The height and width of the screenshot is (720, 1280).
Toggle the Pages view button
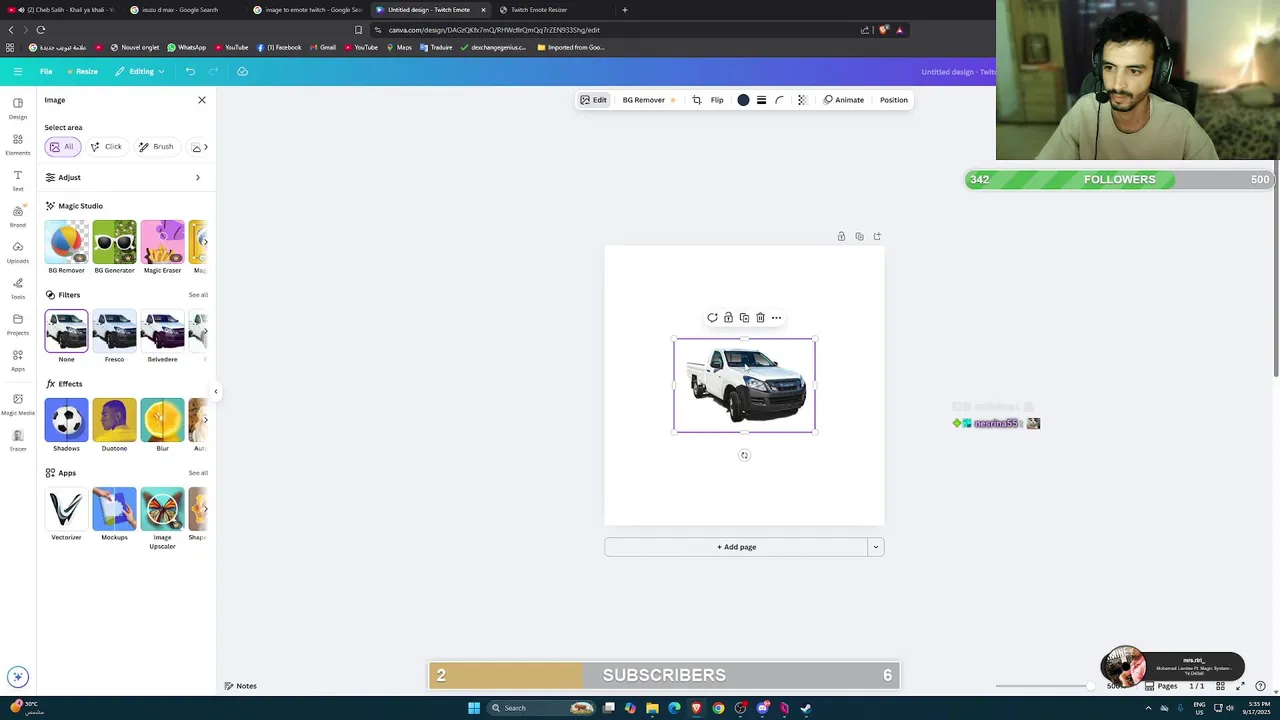click(x=1162, y=686)
